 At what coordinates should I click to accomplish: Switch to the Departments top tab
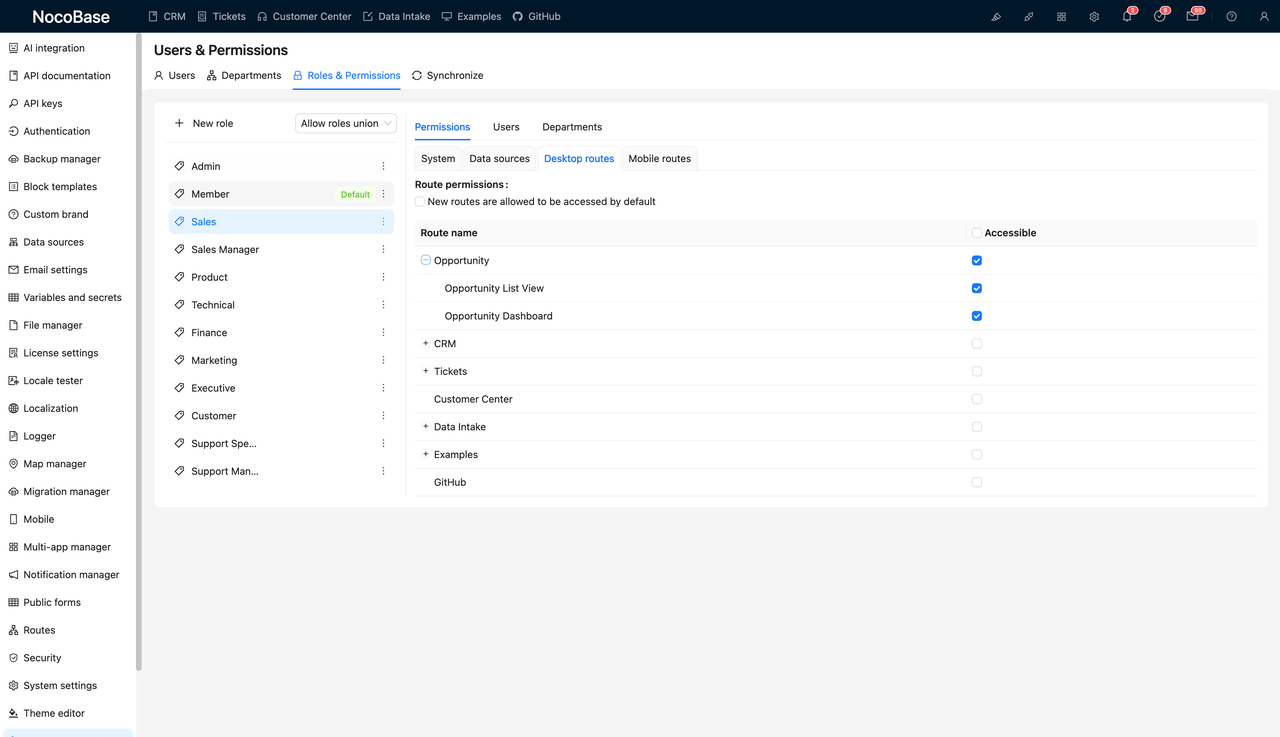(x=244, y=75)
